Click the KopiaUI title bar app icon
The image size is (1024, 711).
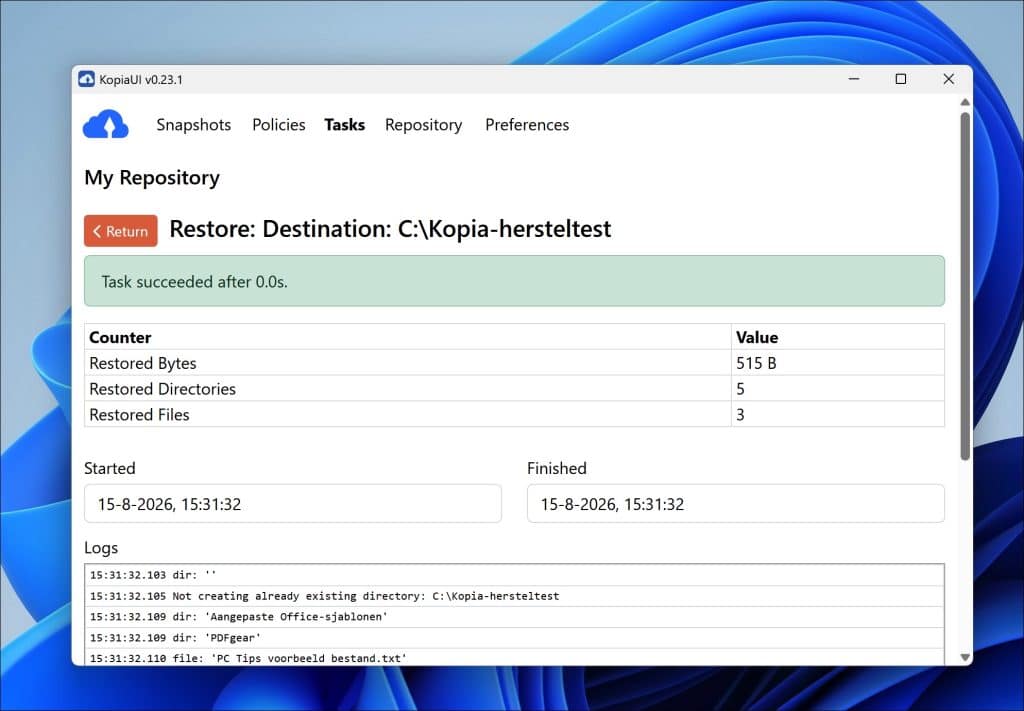point(86,79)
